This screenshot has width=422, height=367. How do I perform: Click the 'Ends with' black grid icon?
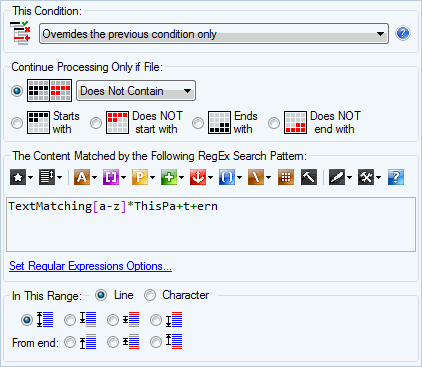point(219,123)
